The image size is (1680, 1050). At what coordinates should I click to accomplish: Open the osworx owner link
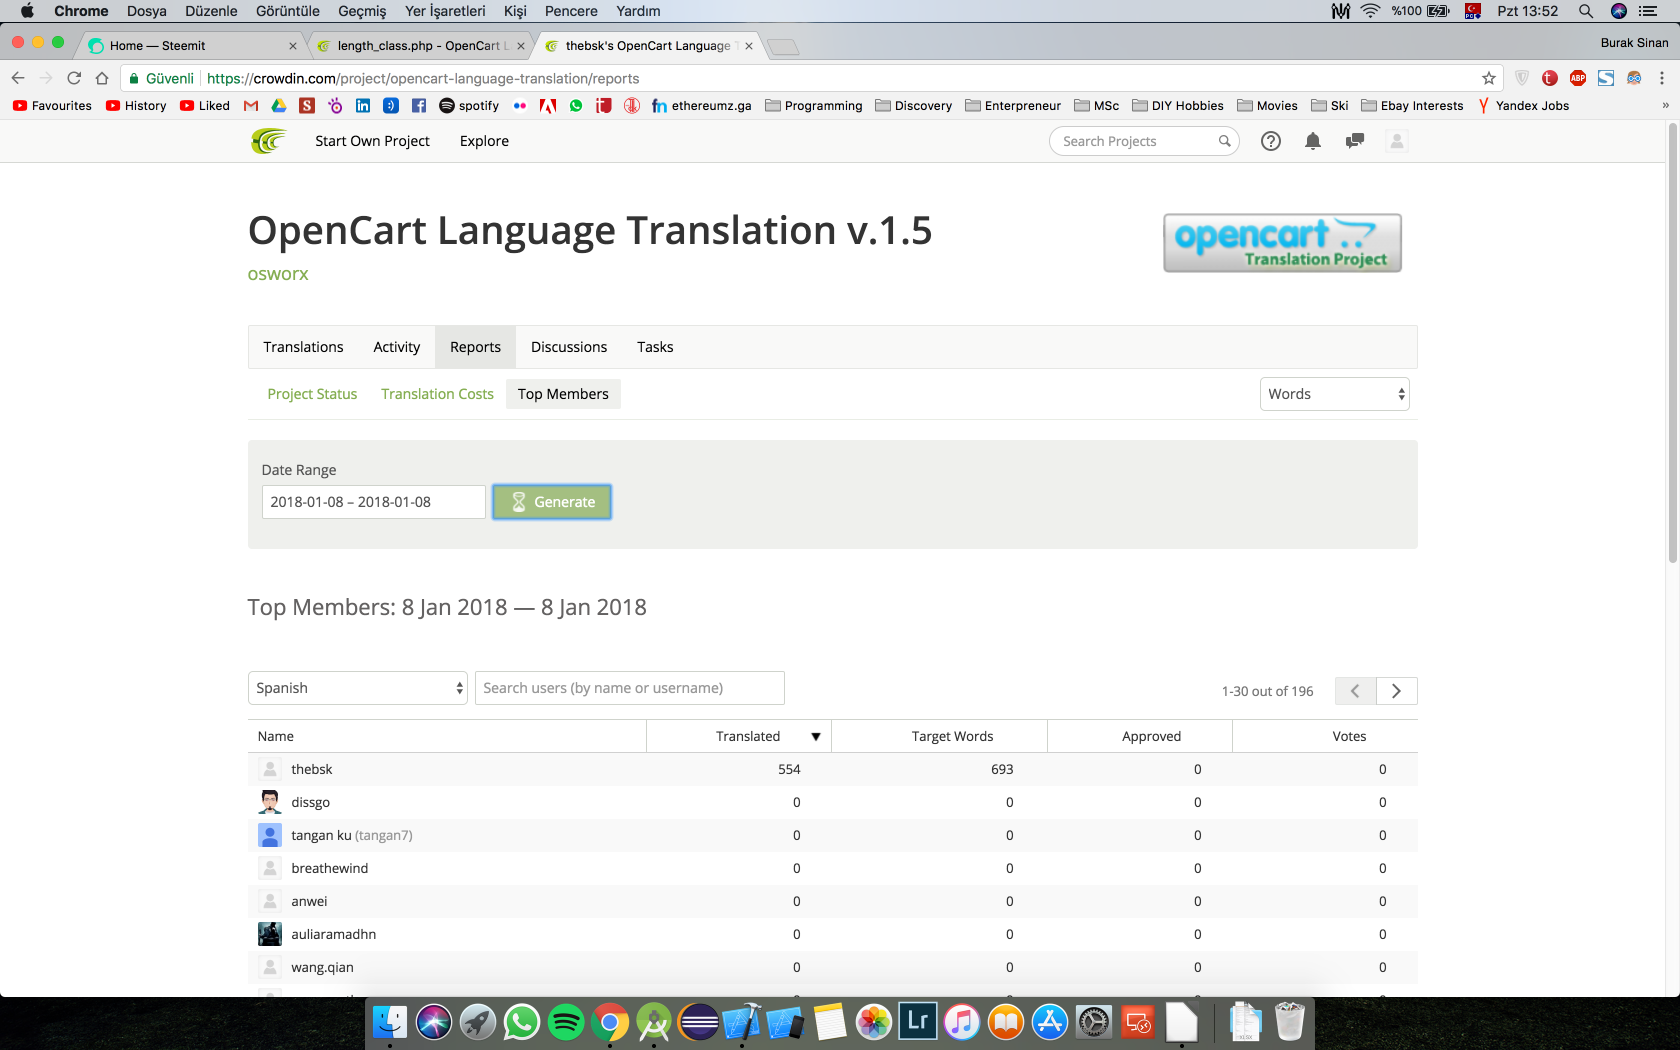pos(278,274)
